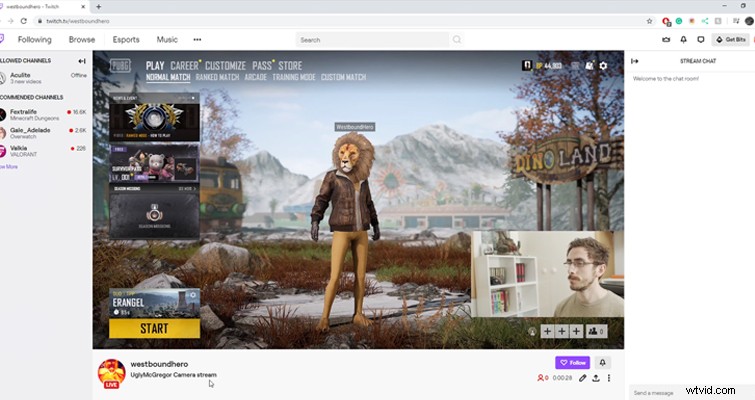Click the twitch.tv address bar

pos(337,21)
